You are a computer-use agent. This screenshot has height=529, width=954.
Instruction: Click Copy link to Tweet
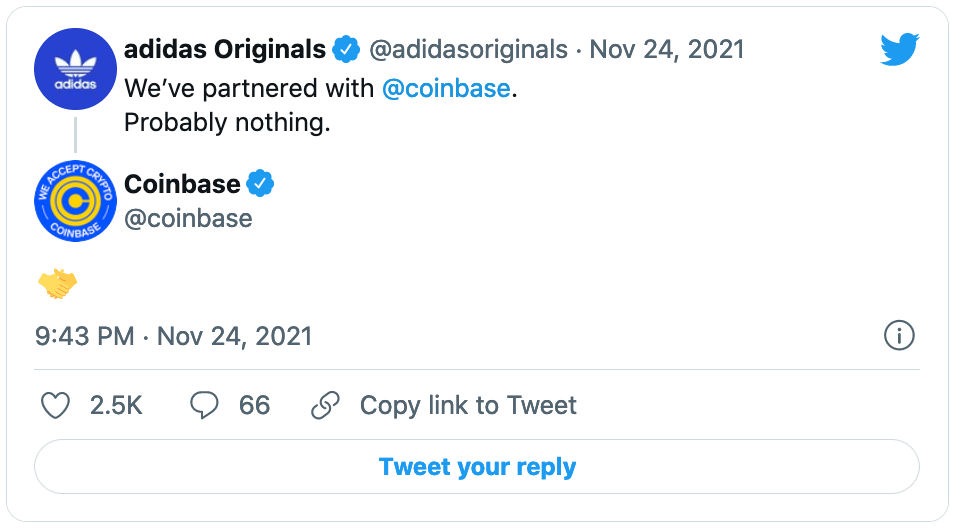(x=468, y=405)
